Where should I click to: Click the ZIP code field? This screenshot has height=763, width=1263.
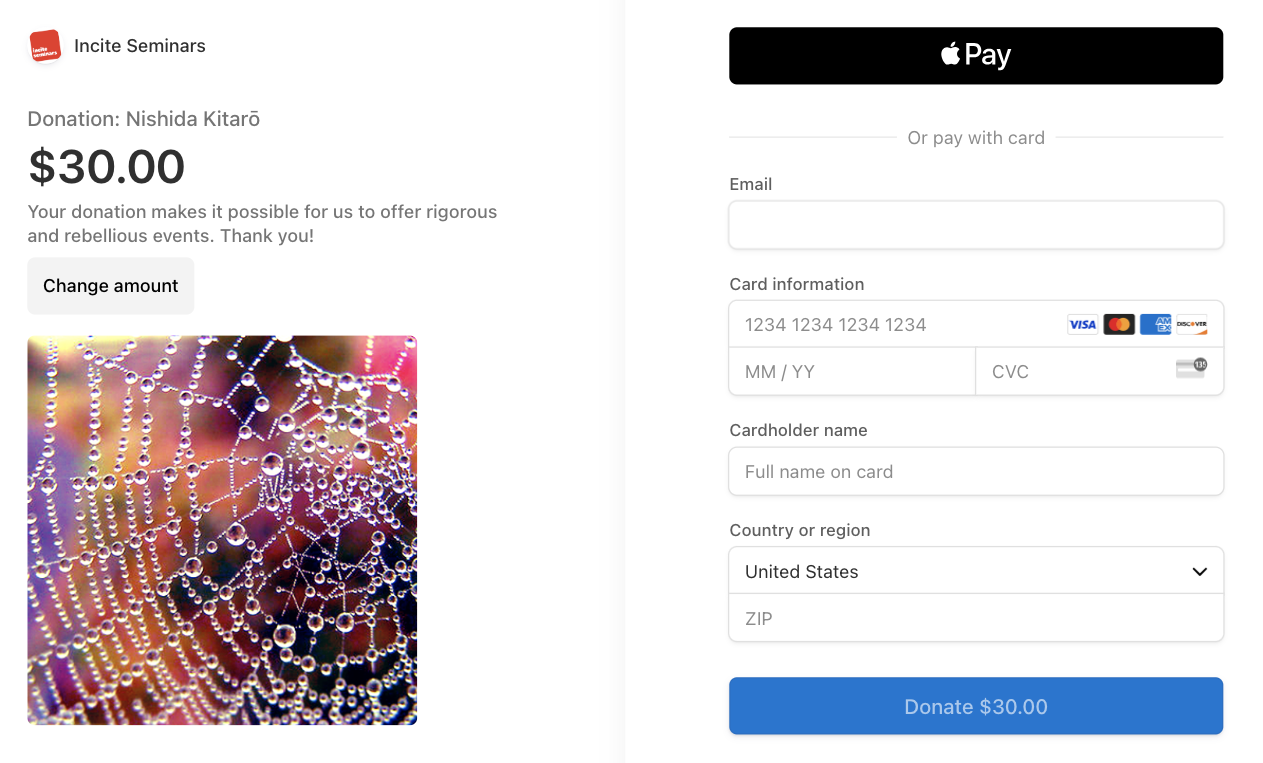pos(976,618)
